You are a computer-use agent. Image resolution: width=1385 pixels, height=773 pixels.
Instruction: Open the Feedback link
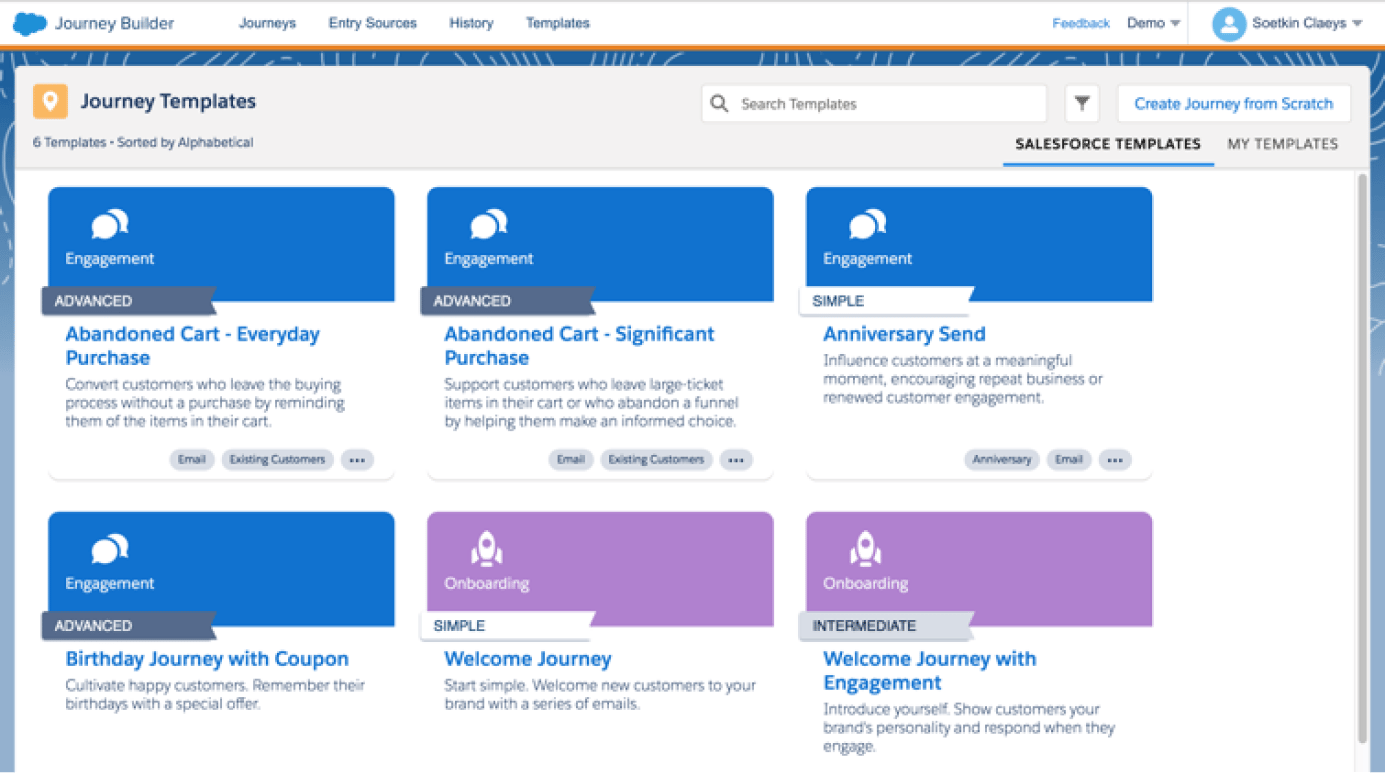tap(1081, 23)
